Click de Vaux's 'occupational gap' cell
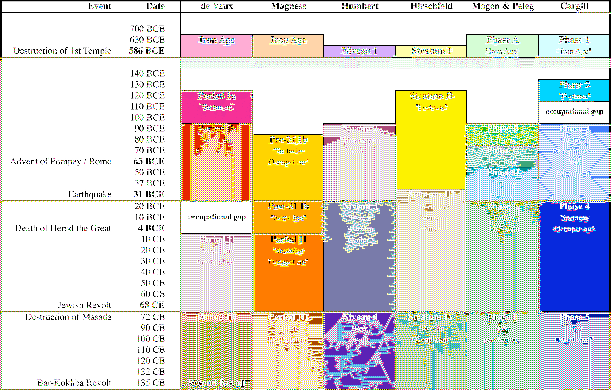Screen dimensions: 611x390 [217, 217]
